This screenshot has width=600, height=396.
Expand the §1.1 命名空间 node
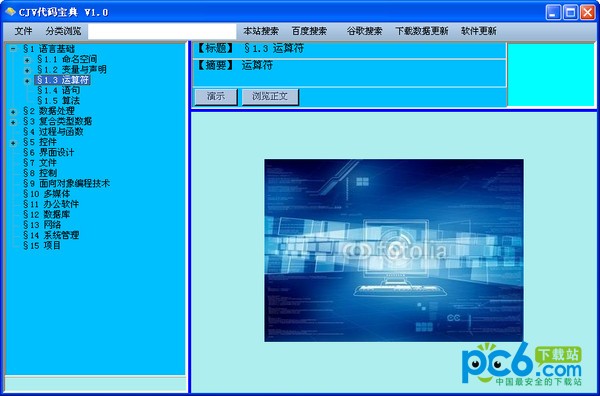[27, 60]
